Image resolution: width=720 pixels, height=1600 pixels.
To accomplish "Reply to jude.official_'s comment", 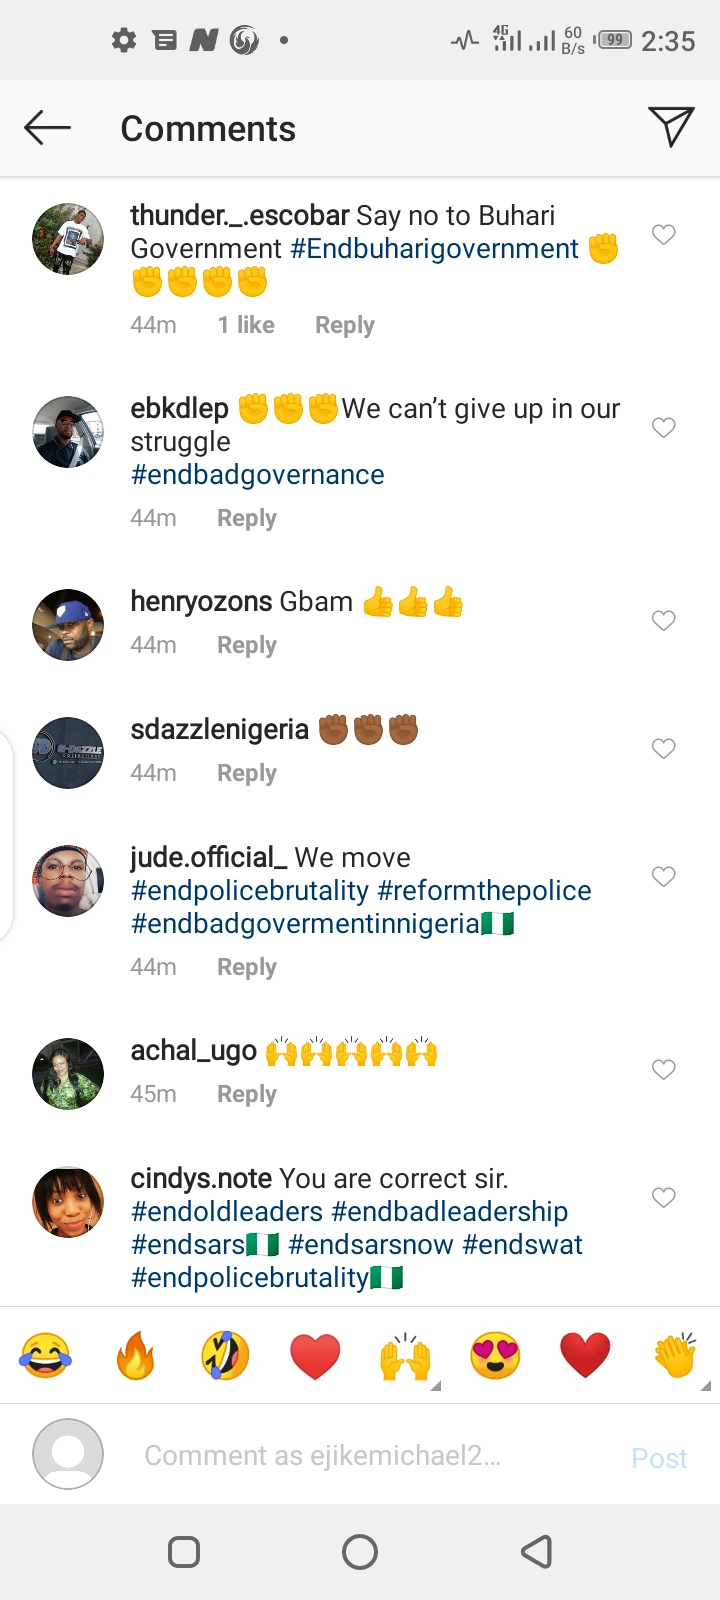I will pos(247,967).
